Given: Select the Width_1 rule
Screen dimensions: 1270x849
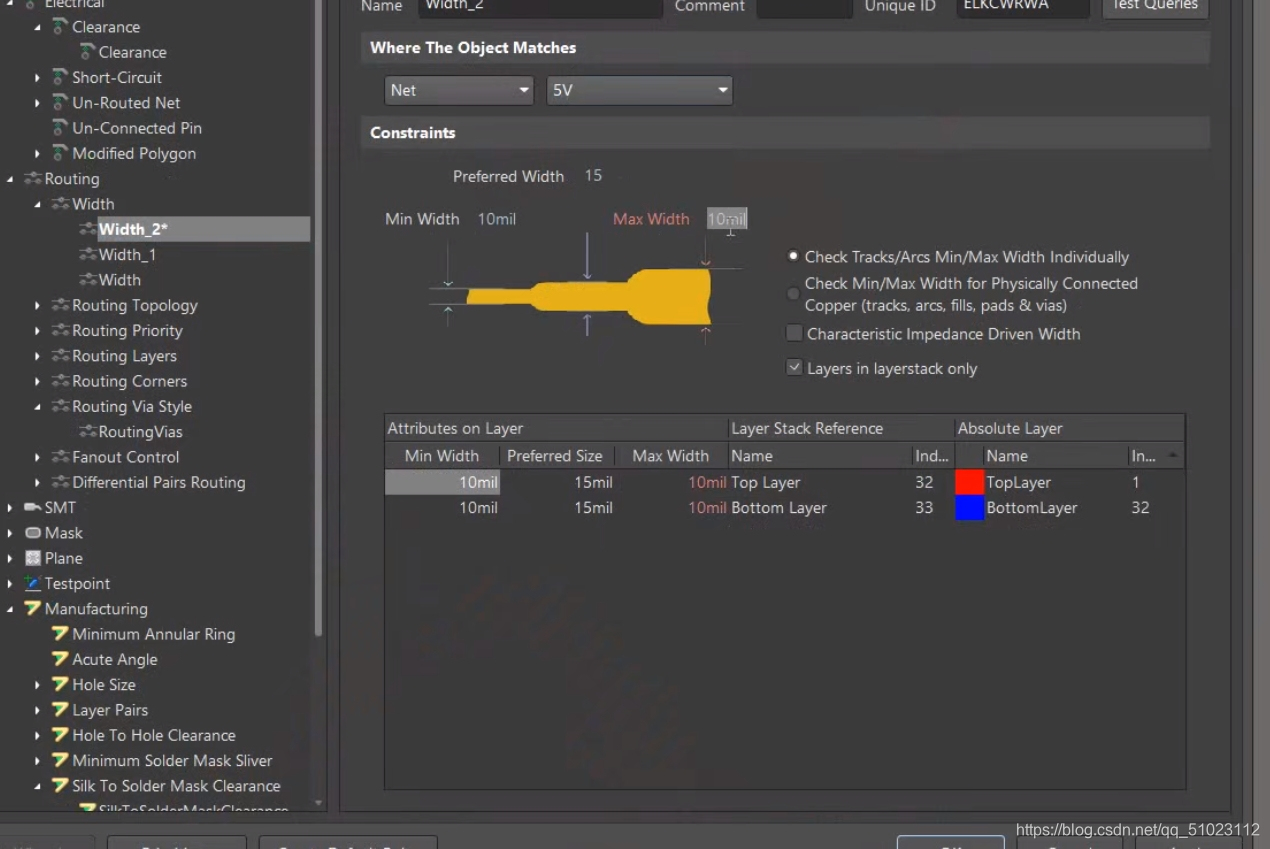Looking at the screenshot, I should click(127, 255).
